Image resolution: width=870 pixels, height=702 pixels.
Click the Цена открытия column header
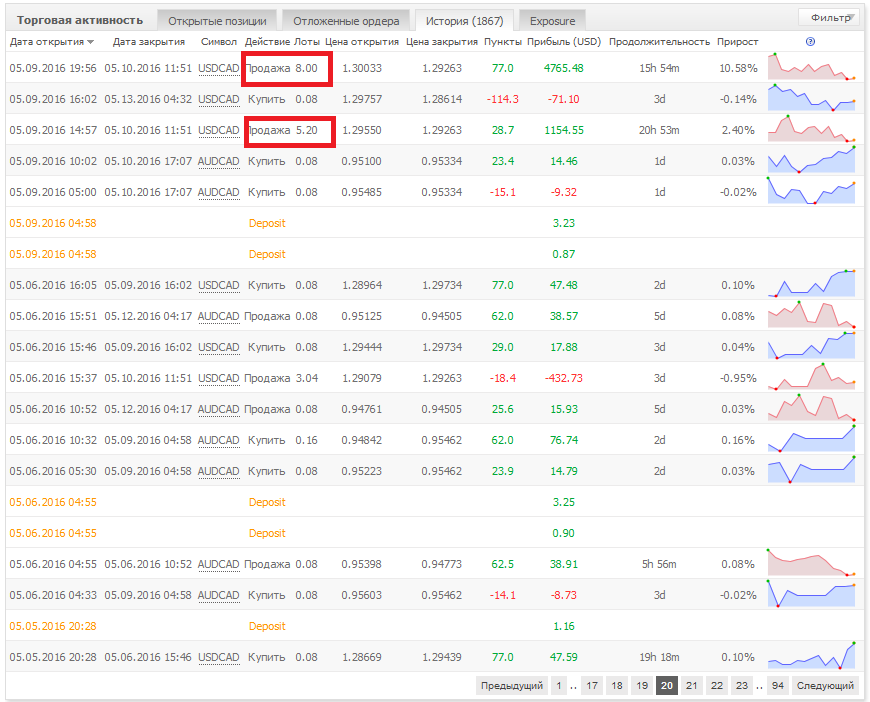coord(362,42)
